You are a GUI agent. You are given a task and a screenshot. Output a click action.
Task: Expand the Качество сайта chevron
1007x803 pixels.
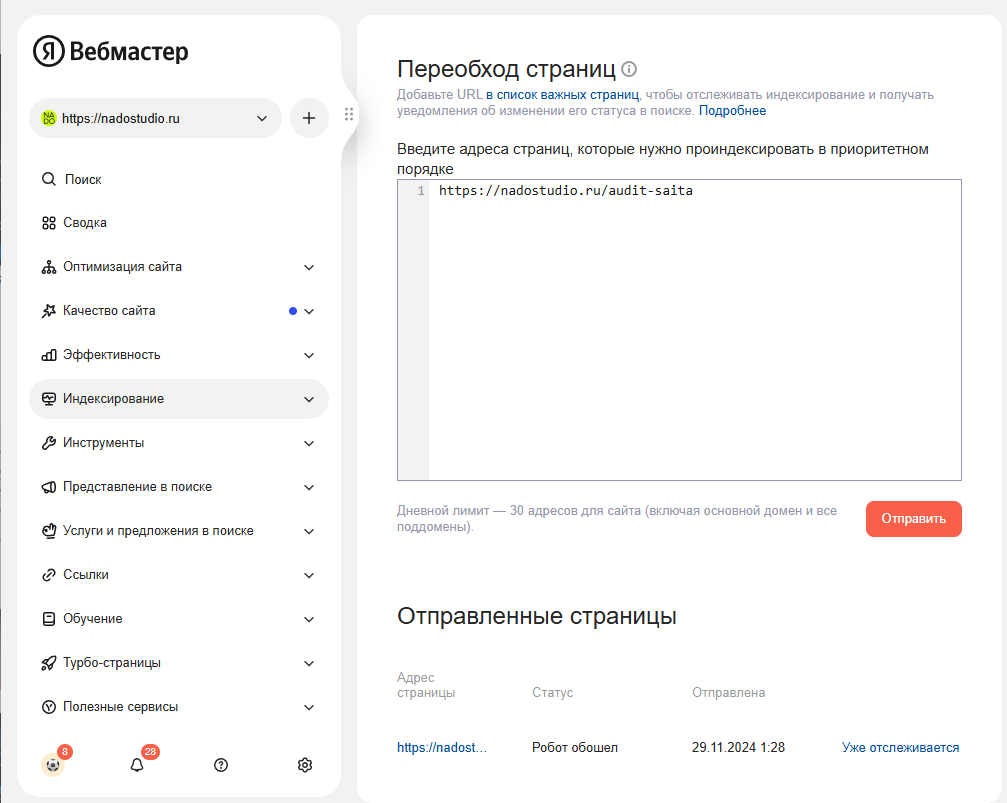(x=309, y=312)
